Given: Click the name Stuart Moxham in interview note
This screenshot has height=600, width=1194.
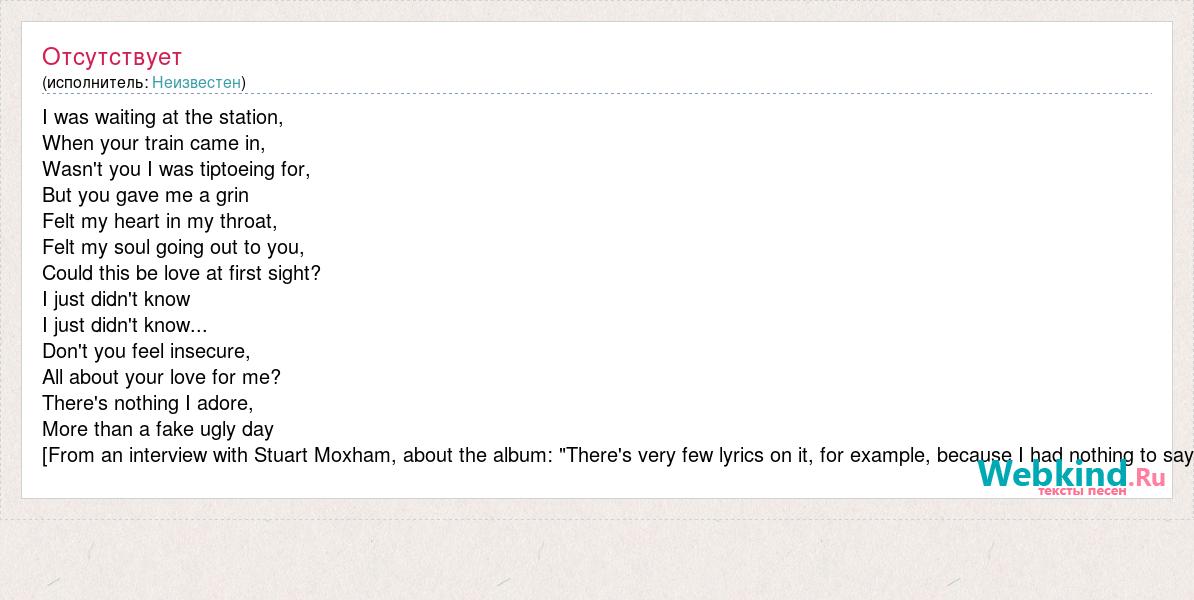Looking at the screenshot, I should point(325,455).
